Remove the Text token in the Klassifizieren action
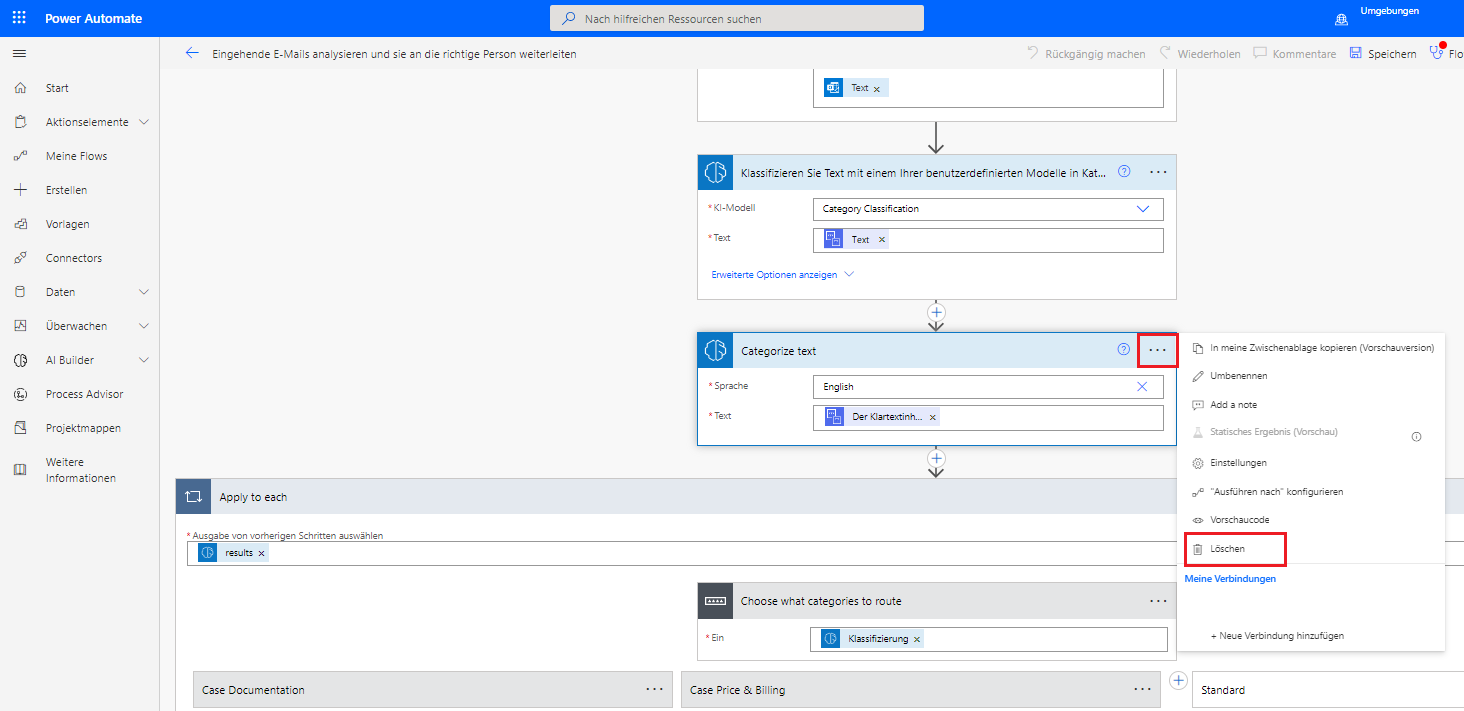Viewport: 1464px width, 711px height. 881,240
